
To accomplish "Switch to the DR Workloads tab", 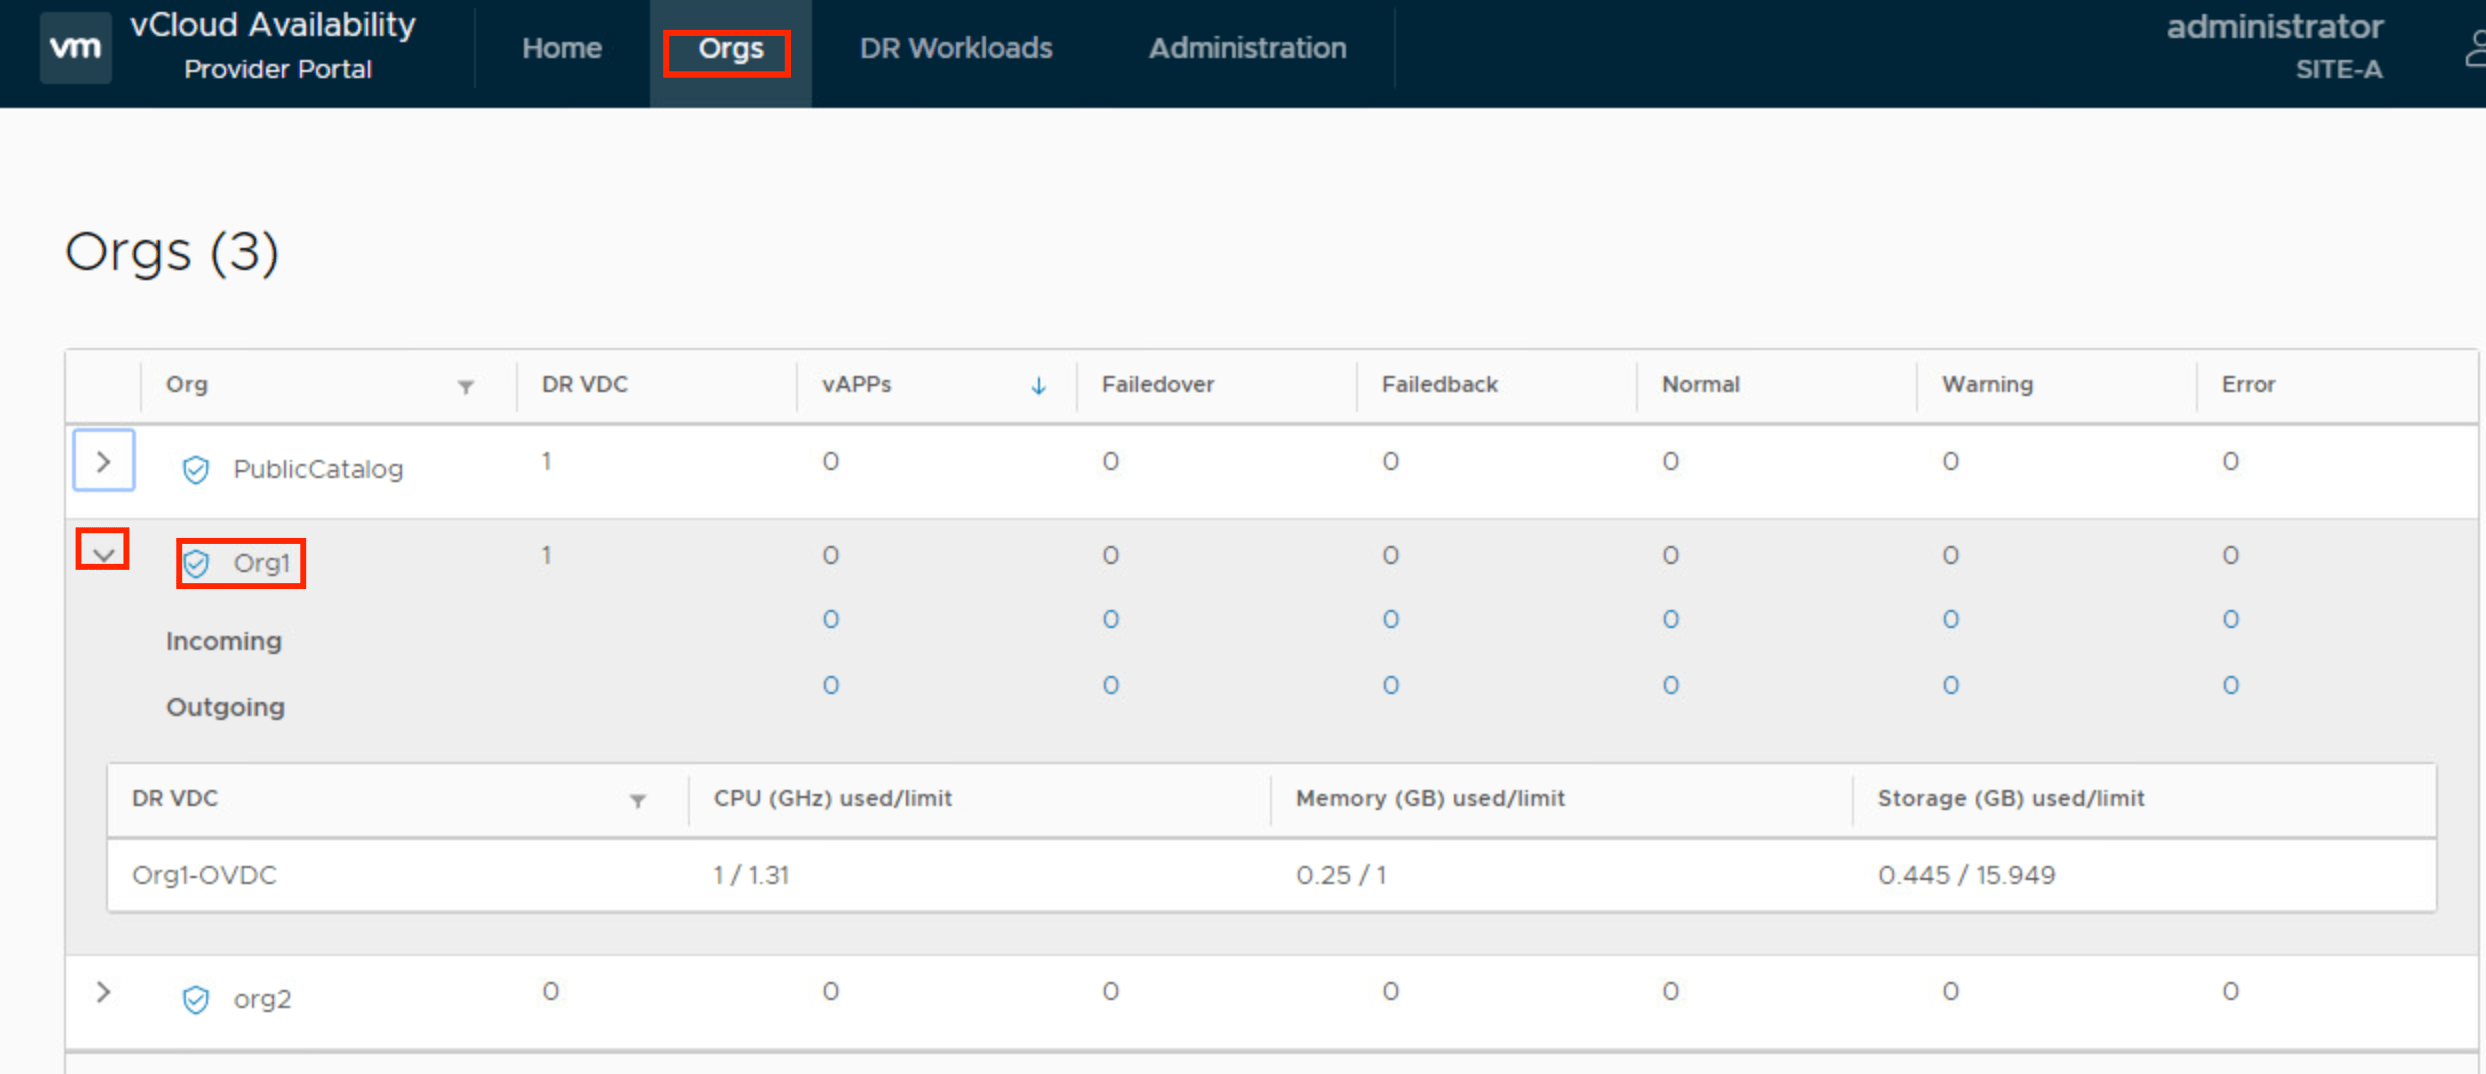I will [955, 48].
